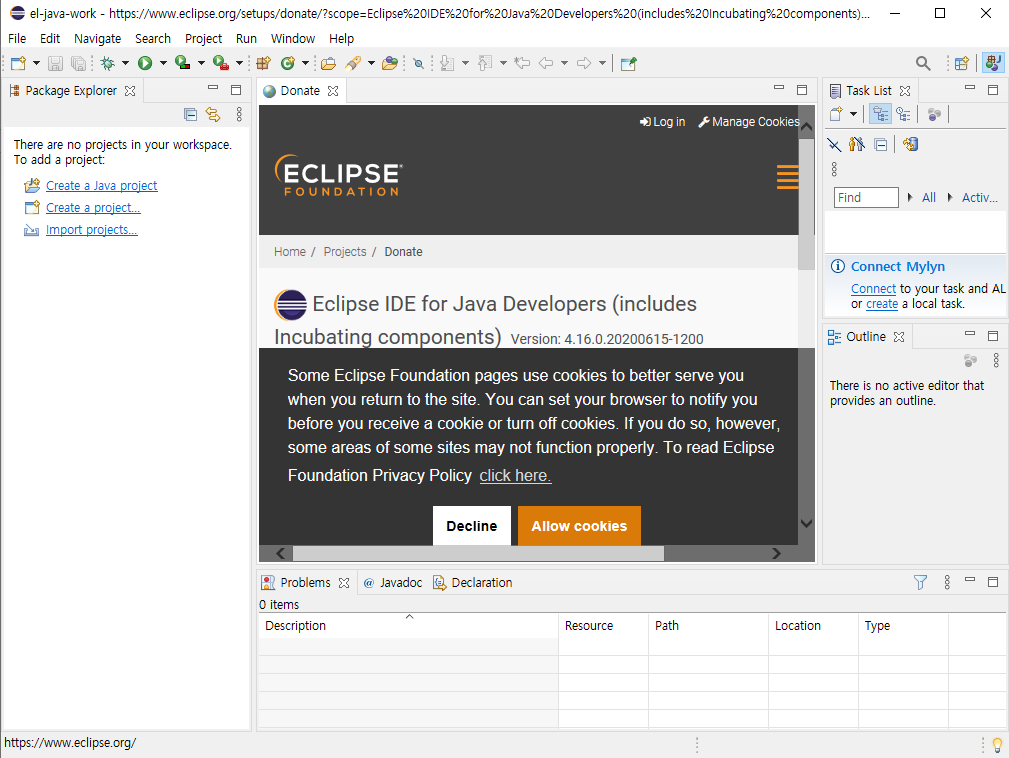The width and height of the screenshot is (1009, 758).
Task: Open the Run dropdown arrow
Action: point(163,63)
